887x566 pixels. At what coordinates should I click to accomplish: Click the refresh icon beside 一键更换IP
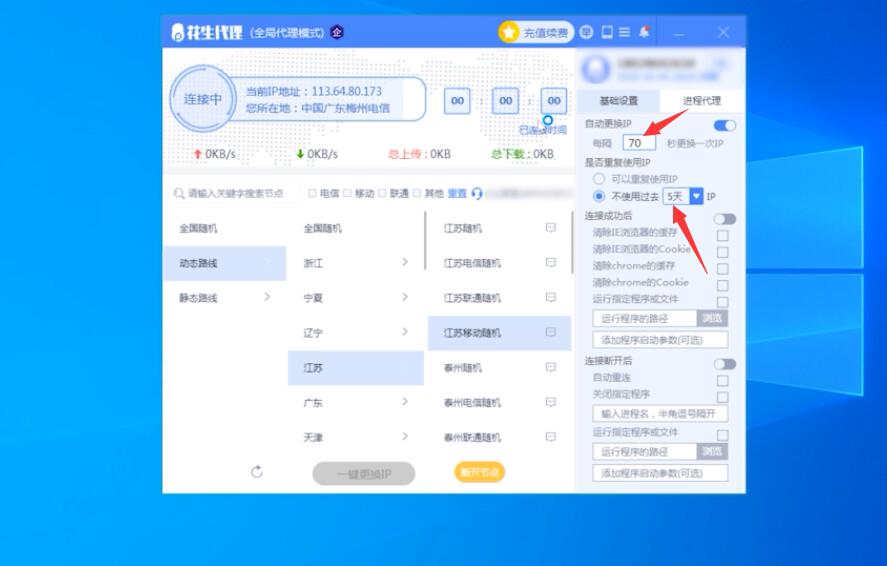[257, 472]
